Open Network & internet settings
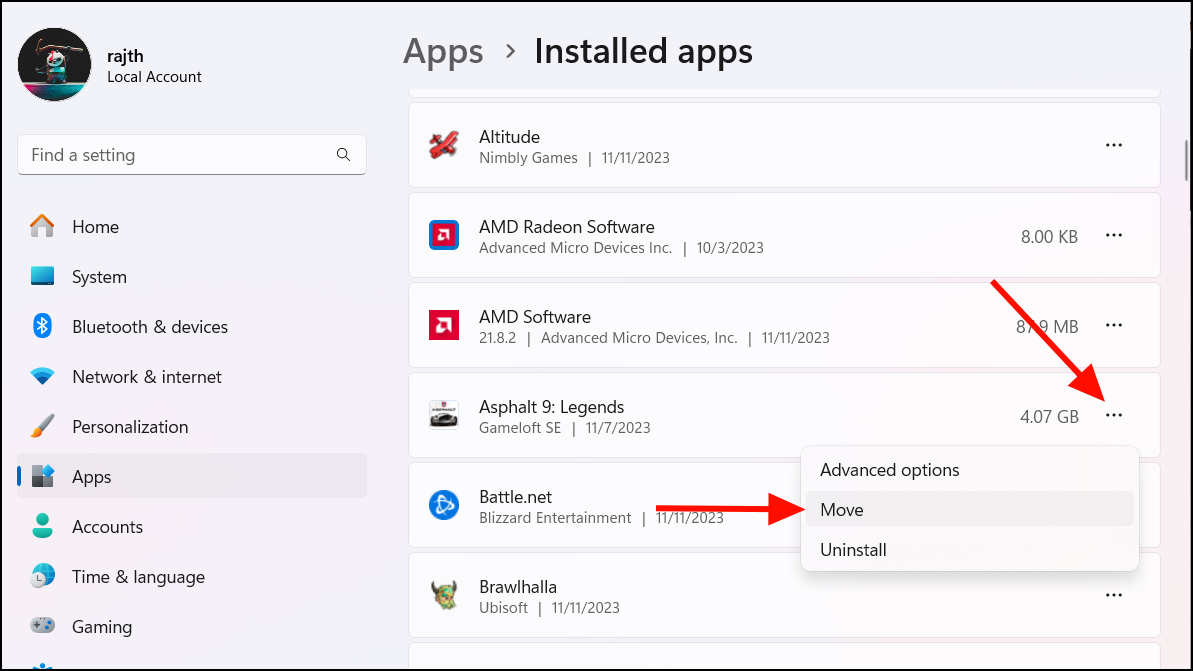Screen dimensions: 1193x671 pyautogui.click(x=192, y=377)
